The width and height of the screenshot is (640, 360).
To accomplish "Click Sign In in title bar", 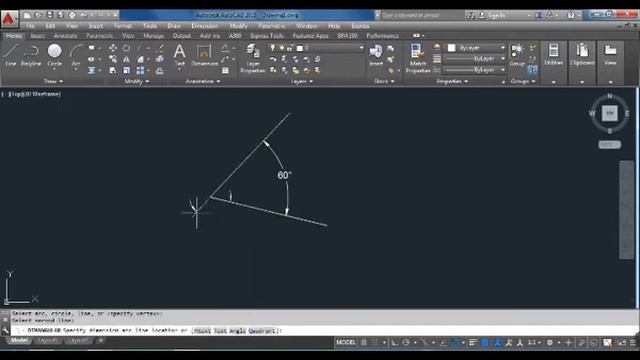I will coord(497,15).
